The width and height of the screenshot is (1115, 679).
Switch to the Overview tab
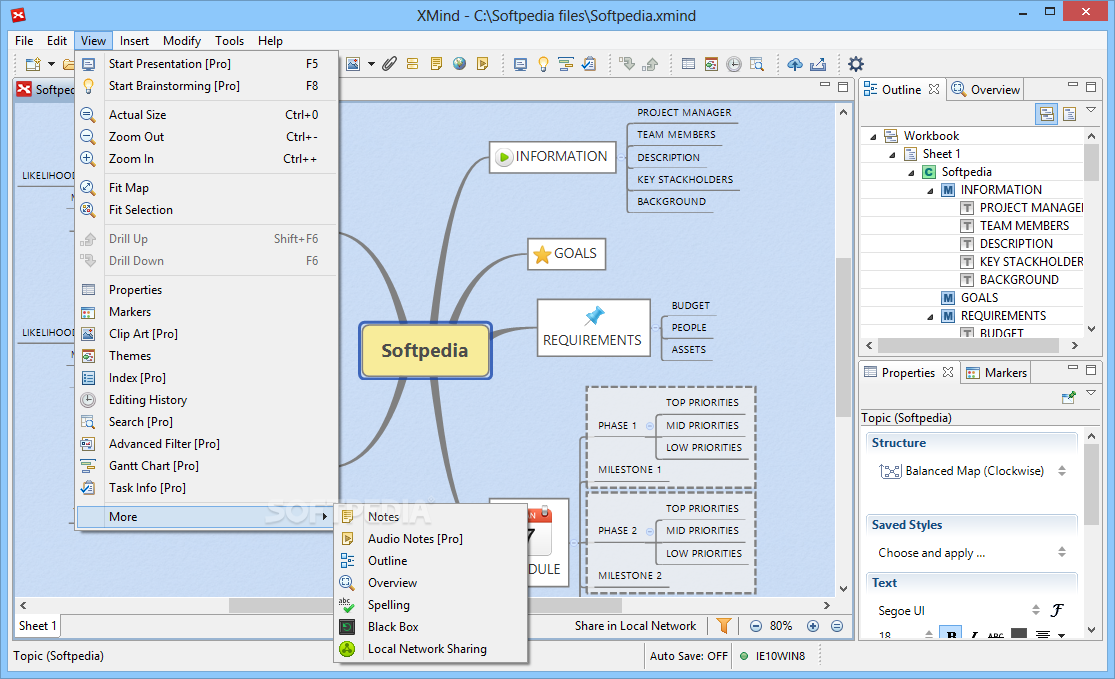pos(986,90)
